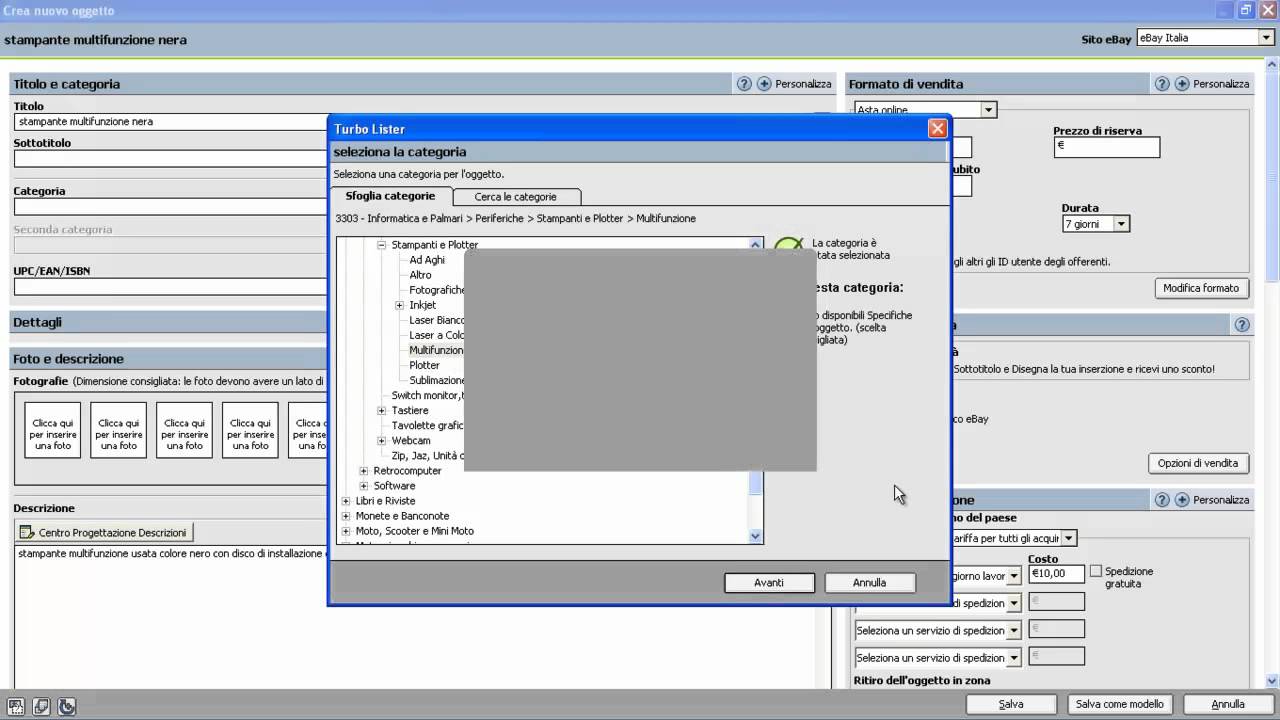This screenshot has width=1280, height=720.
Task: Click scroll-up arrow of category tree
Action: click(756, 244)
